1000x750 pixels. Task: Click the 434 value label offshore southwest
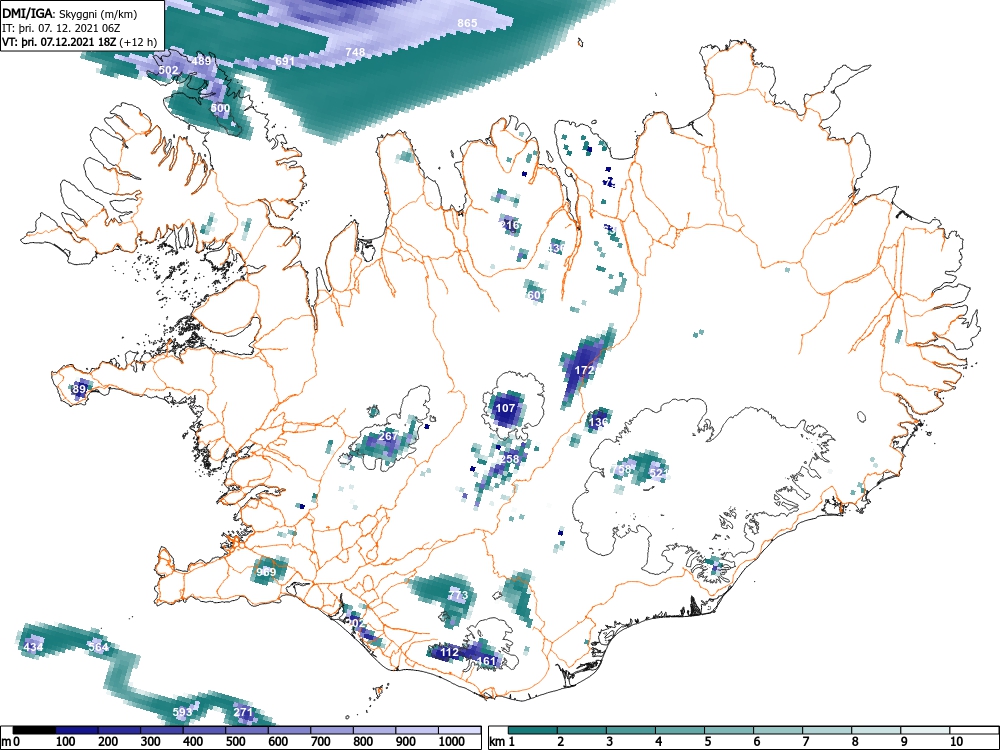coord(33,647)
